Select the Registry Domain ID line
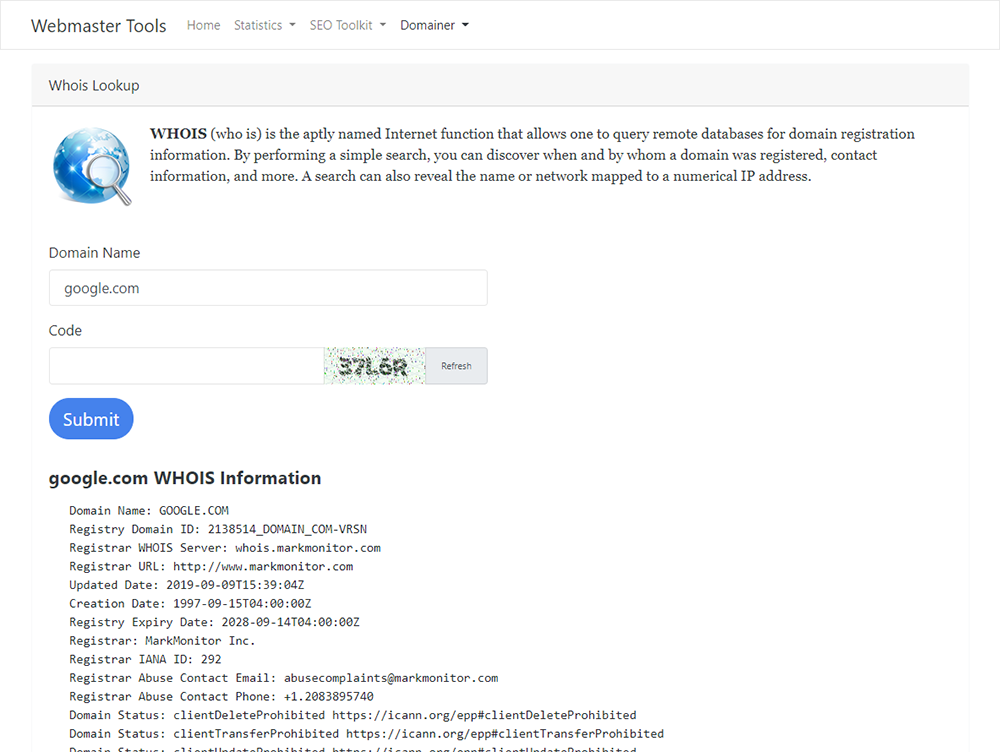Image resolution: width=1000 pixels, height=752 pixels. 218,529
